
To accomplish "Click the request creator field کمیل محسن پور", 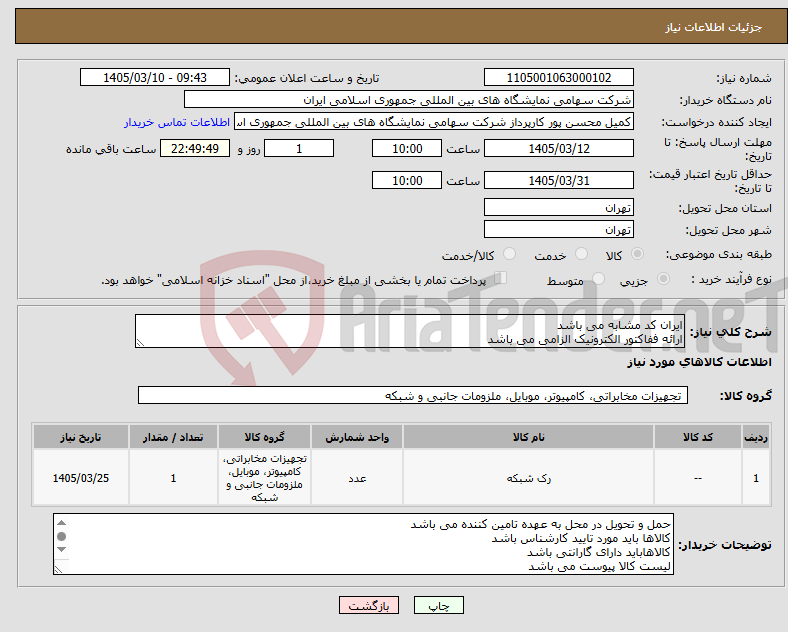I will [434, 122].
